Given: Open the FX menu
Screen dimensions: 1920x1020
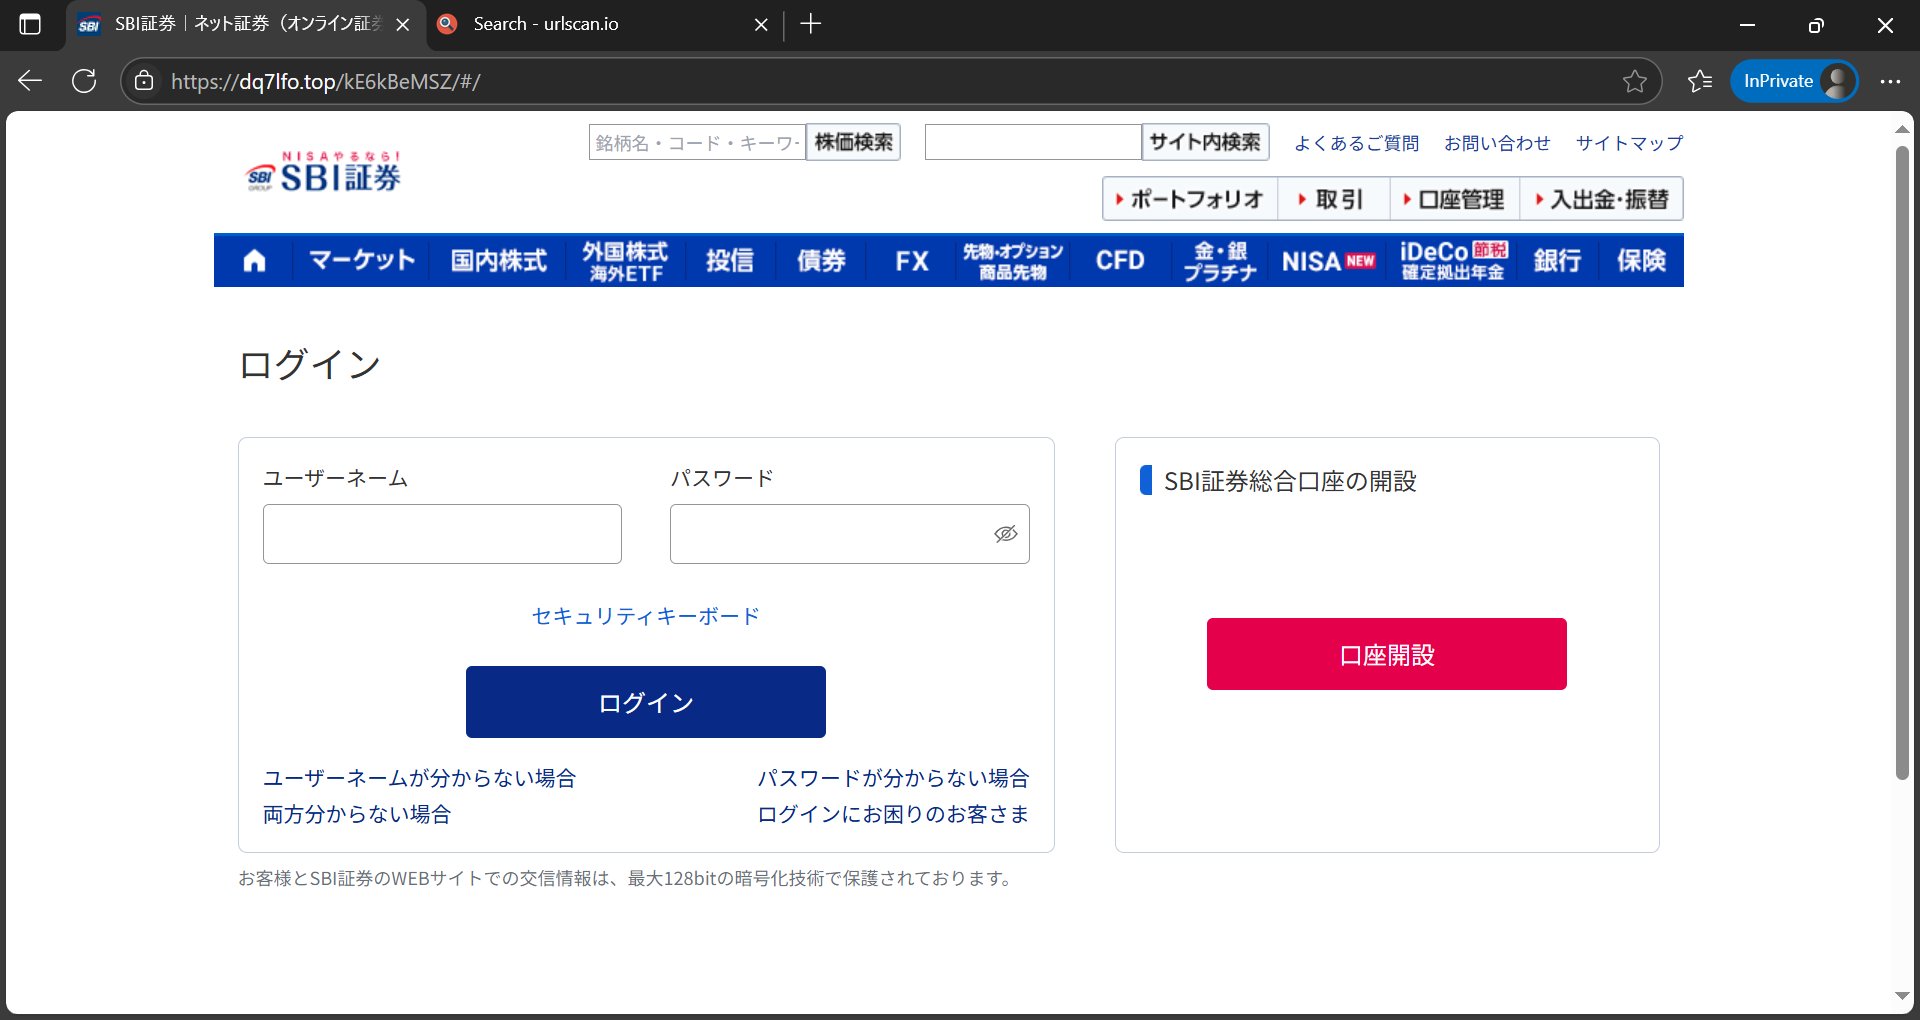Looking at the screenshot, I should [911, 261].
